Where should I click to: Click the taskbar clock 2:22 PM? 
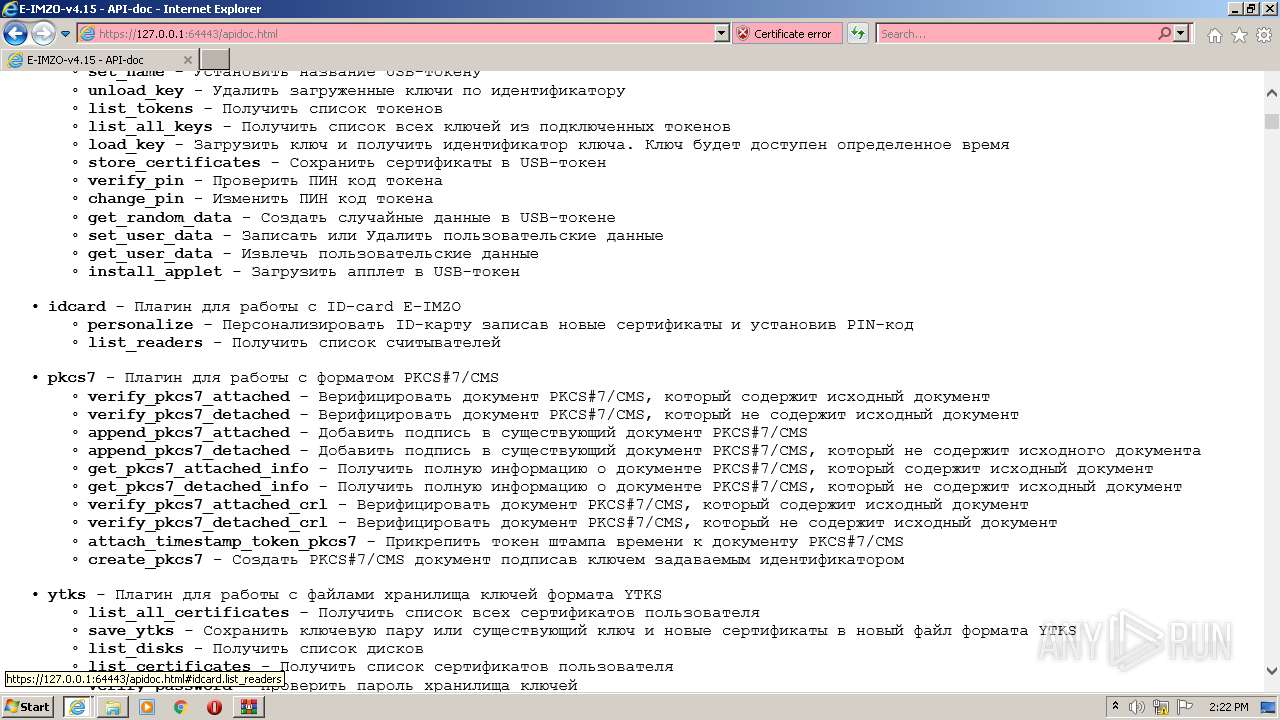click(x=1228, y=707)
